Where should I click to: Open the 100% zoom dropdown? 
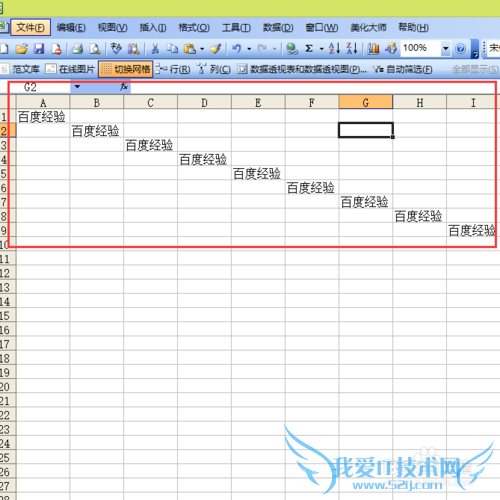pos(446,49)
